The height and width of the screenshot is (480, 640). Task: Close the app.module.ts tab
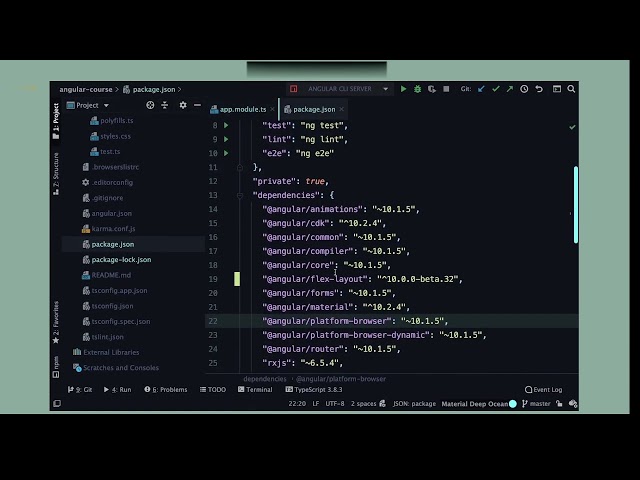click(x=272, y=109)
